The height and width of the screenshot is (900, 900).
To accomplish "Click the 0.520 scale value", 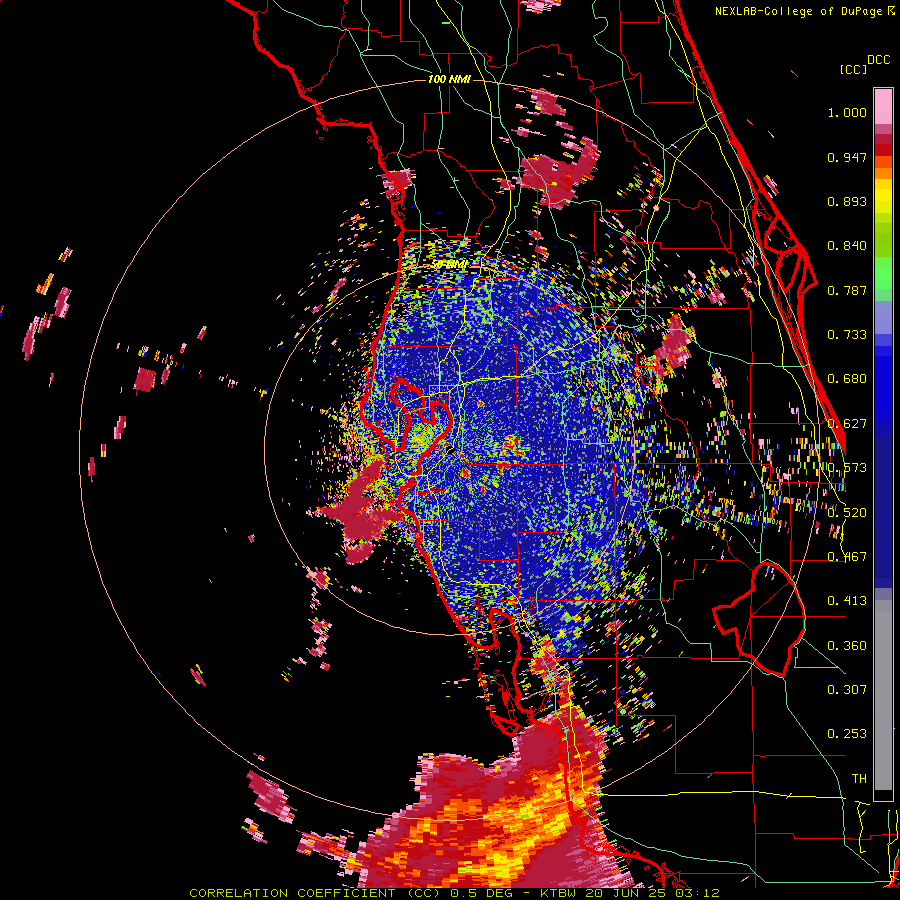I will (847, 513).
